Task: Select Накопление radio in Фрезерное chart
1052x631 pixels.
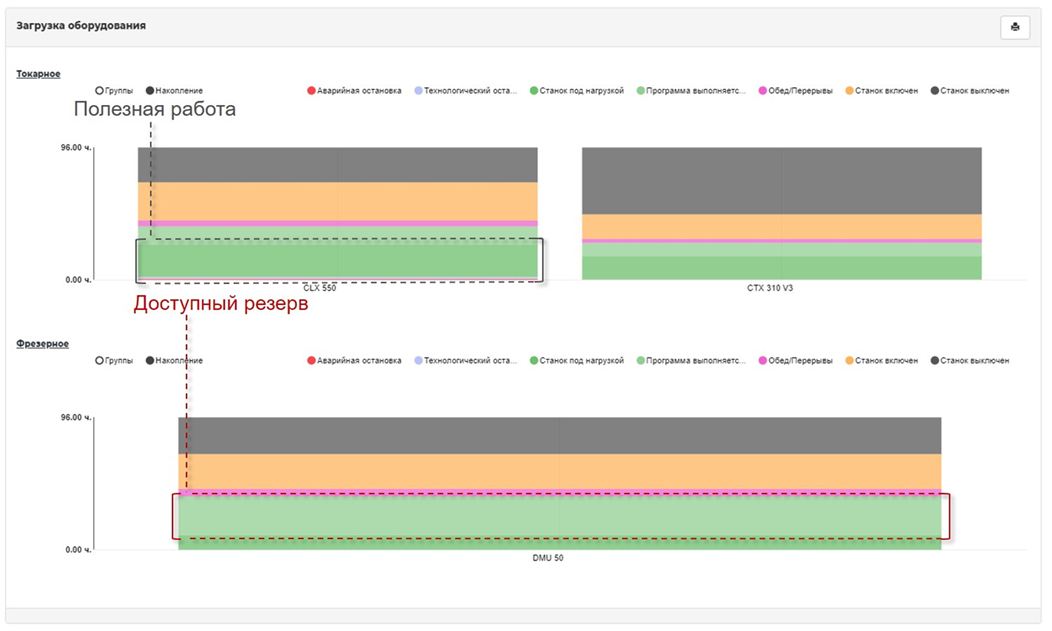Action: tap(150, 361)
